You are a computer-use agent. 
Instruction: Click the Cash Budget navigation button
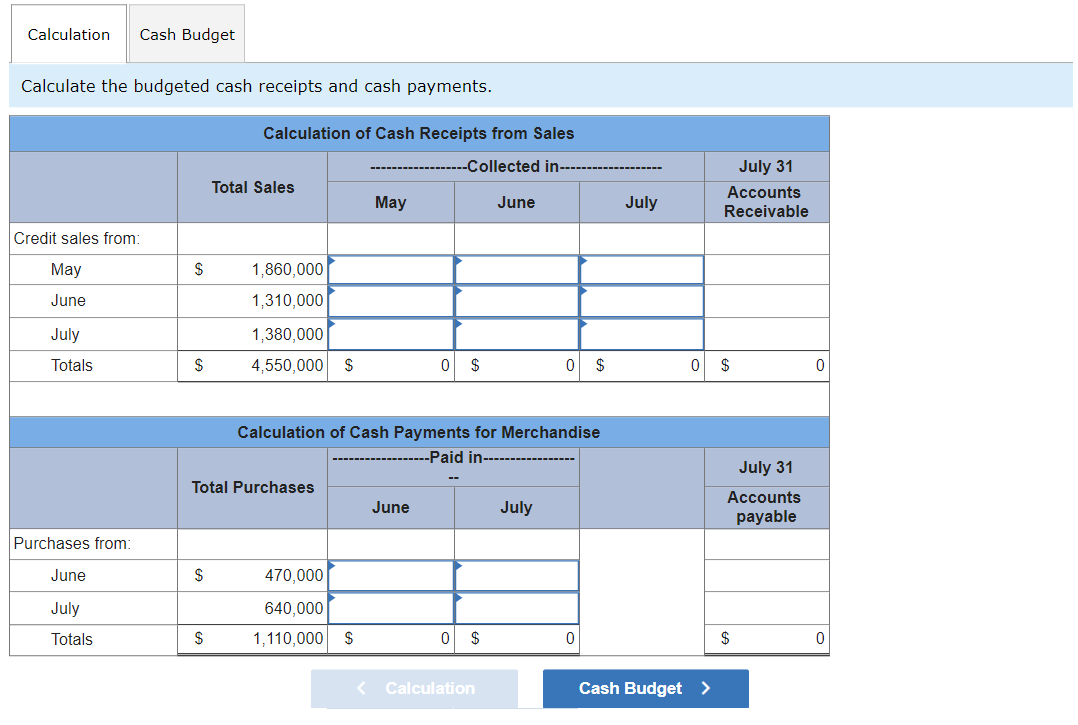645,689
